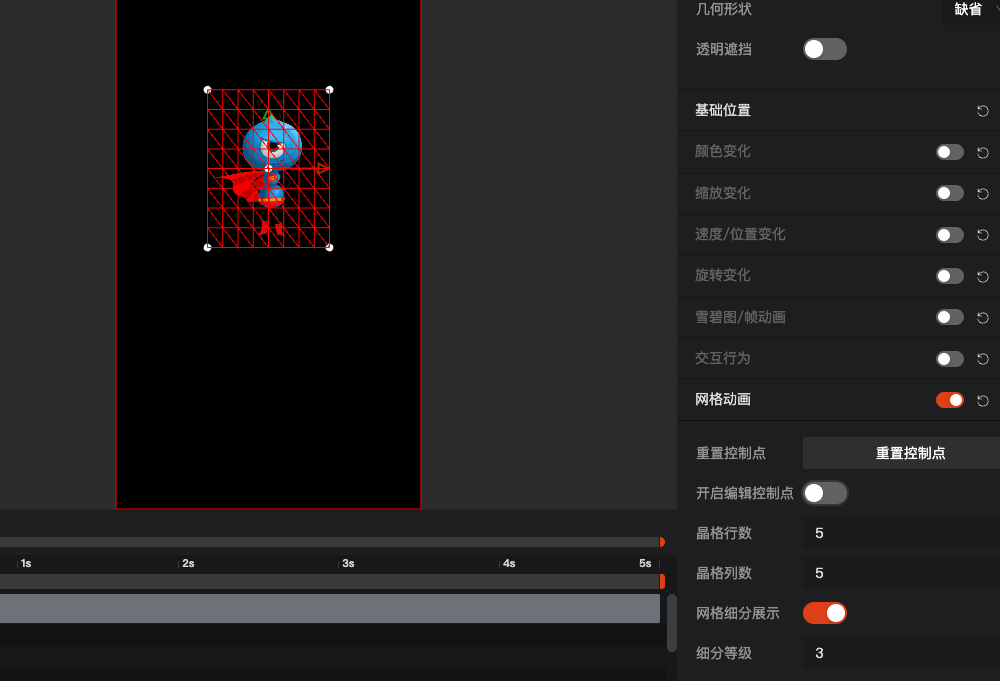Enable the 缩放变化 toggle
The image size is (1000, 681).
[x=950, y=193]
